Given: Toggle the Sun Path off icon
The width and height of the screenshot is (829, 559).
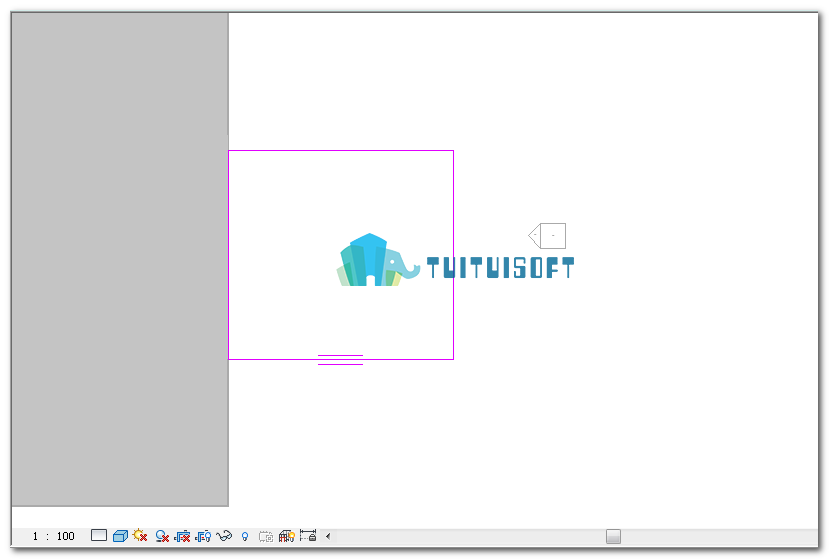Looking at the screenshot, I should point(140,535).
